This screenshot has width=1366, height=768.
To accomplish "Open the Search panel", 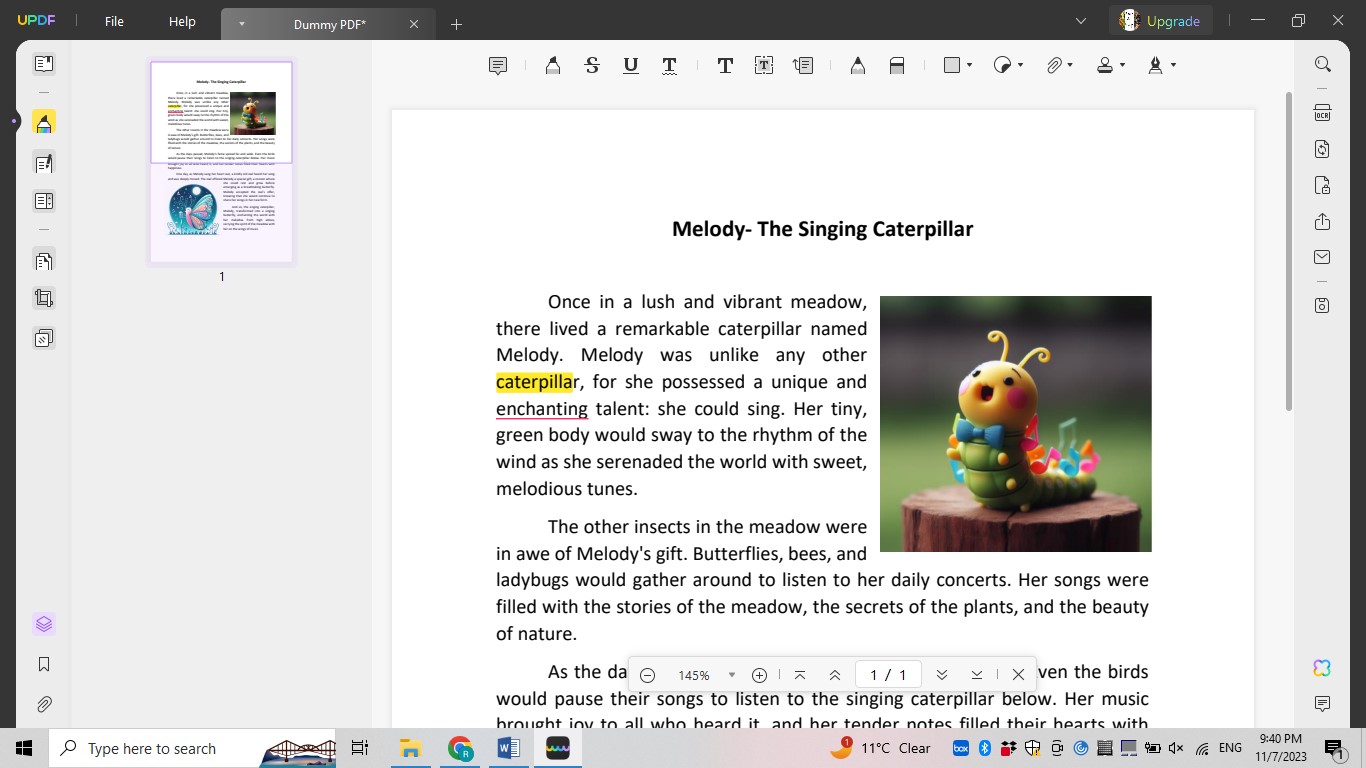I will pos(1322,64).
